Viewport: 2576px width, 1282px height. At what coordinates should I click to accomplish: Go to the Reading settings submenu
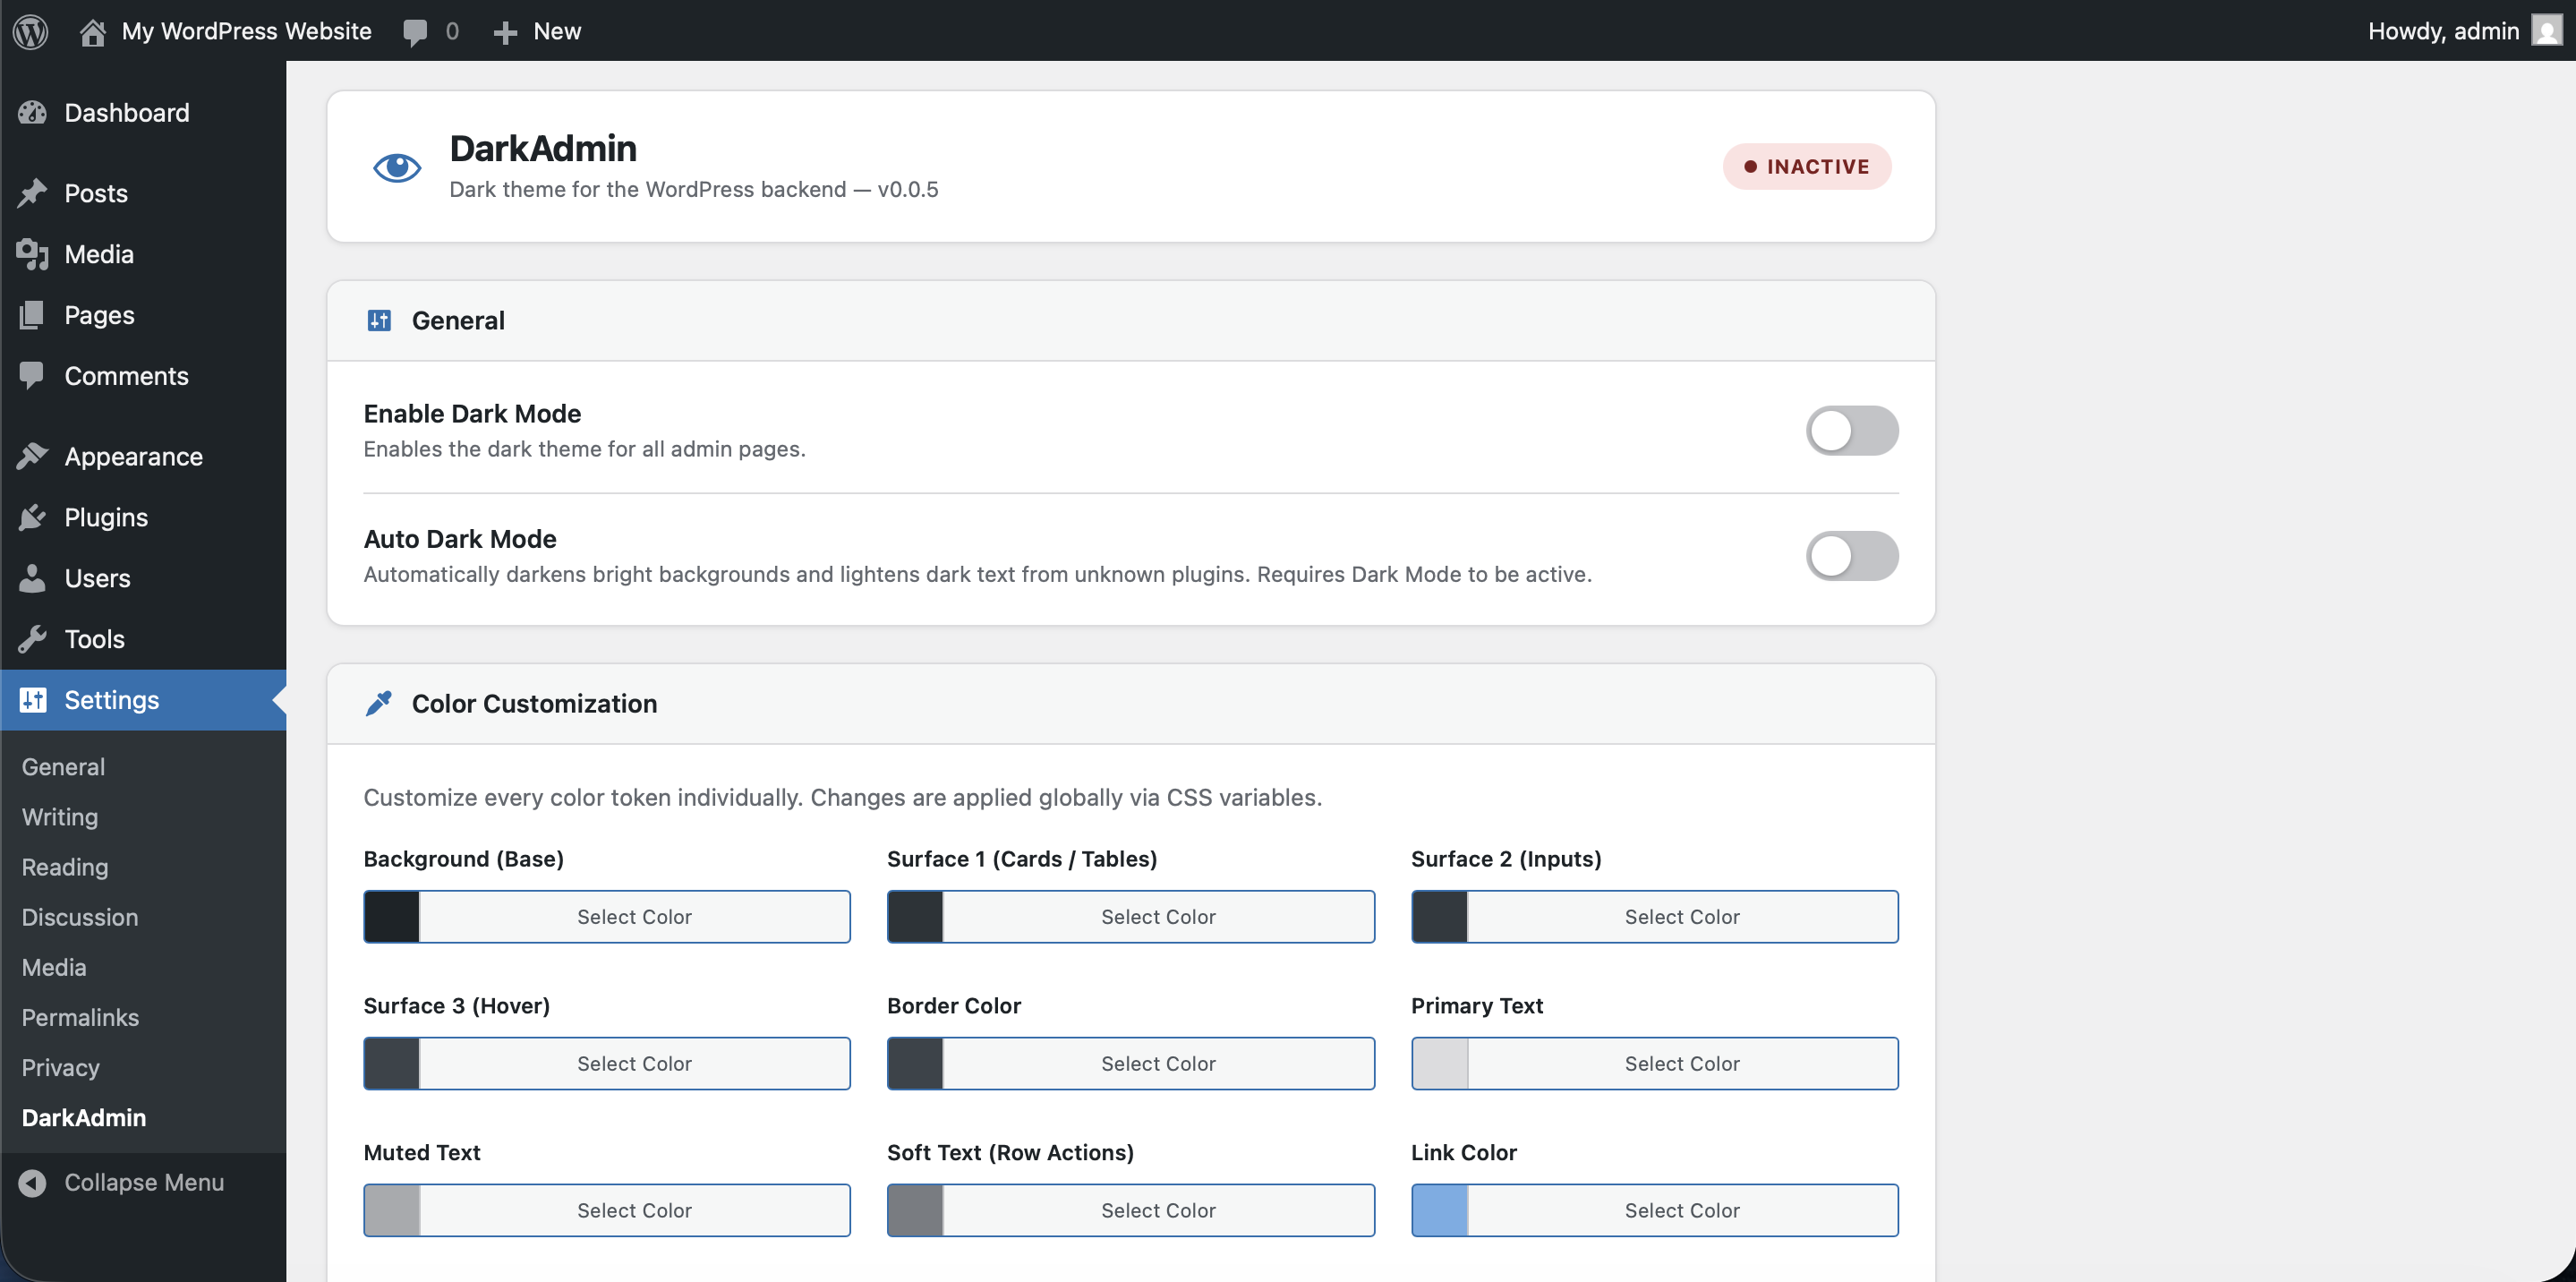point(65,867)
